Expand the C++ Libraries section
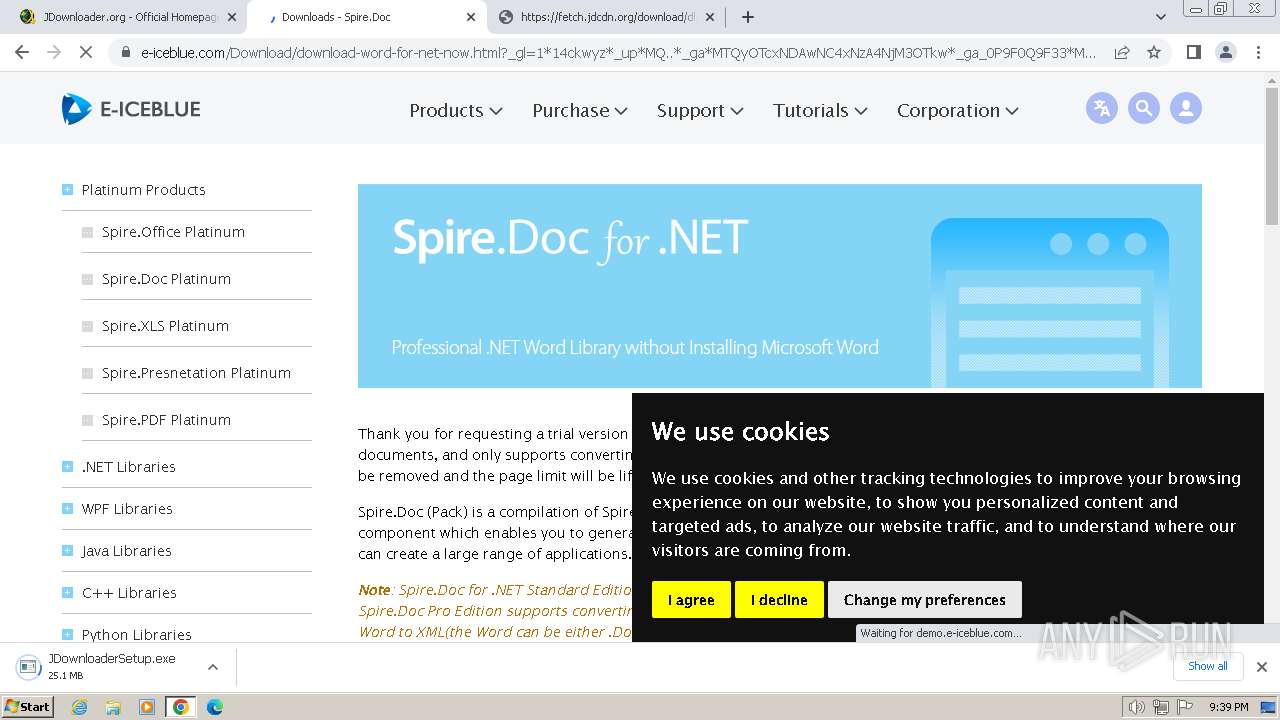1280x720 pixels. point(67,592)
